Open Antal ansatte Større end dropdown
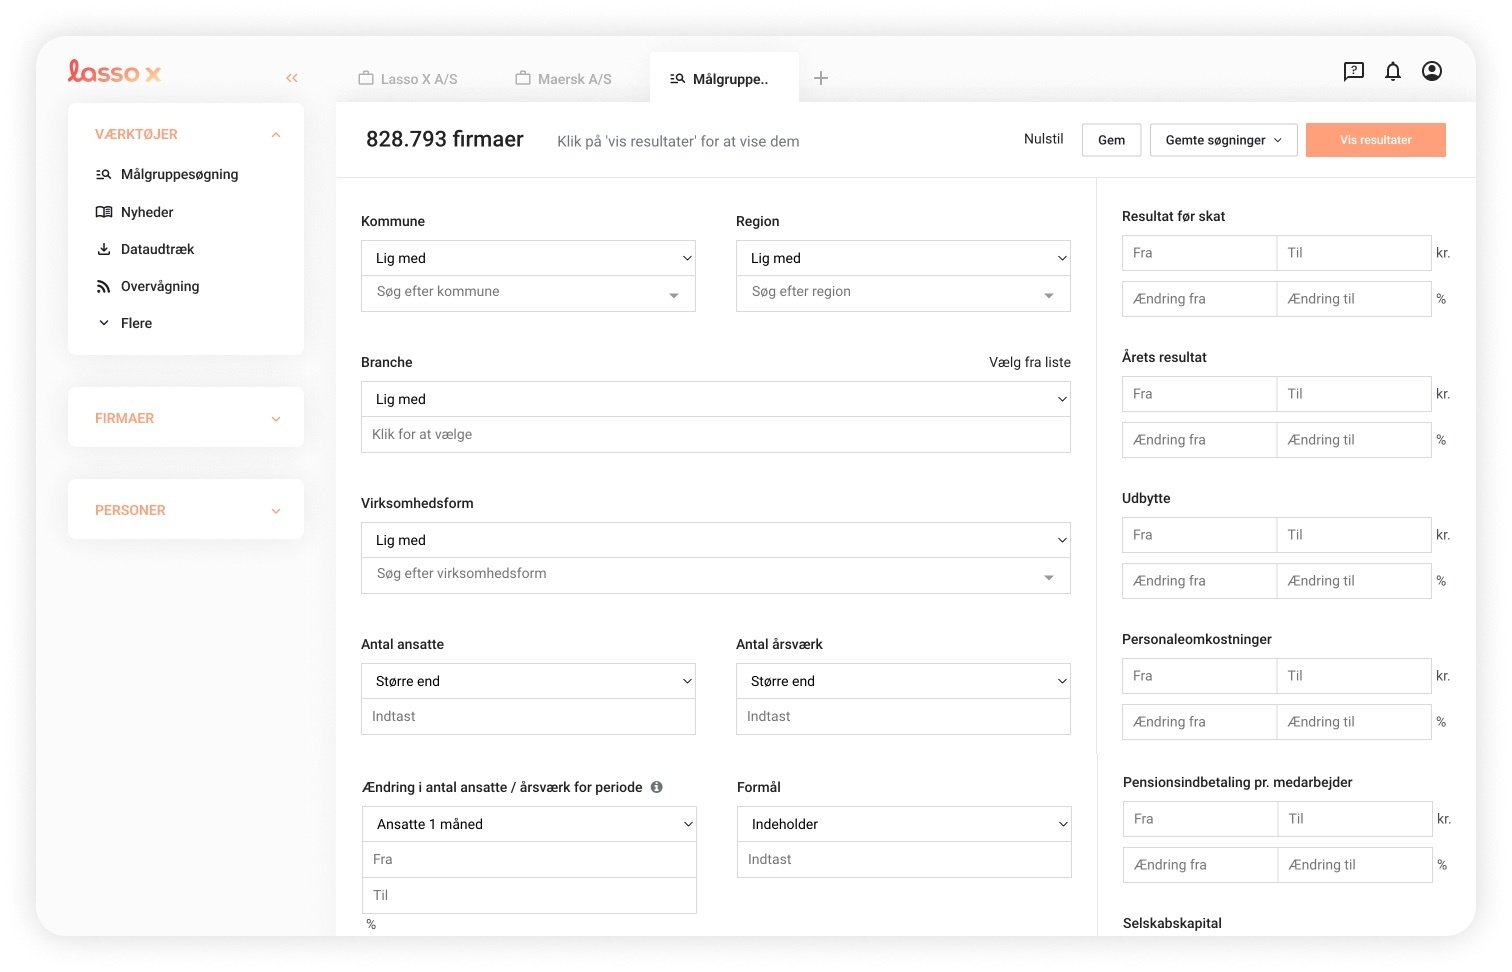Viewport: 1512px width, 972px height. tap(528, 681)
